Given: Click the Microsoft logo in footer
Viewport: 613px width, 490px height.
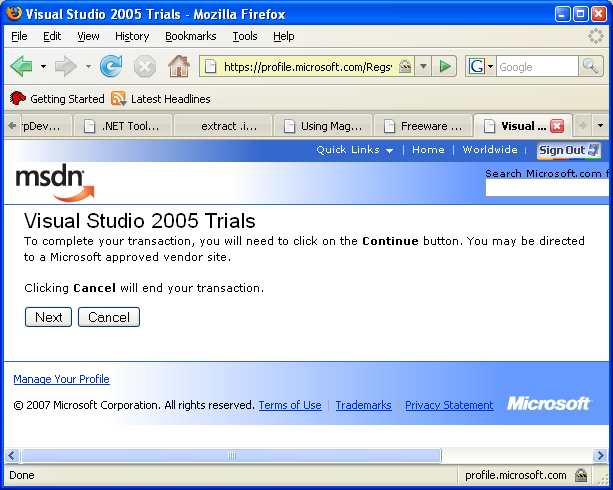Looking at the screenshot, I should pyautogui.click(x=550, y=404).
